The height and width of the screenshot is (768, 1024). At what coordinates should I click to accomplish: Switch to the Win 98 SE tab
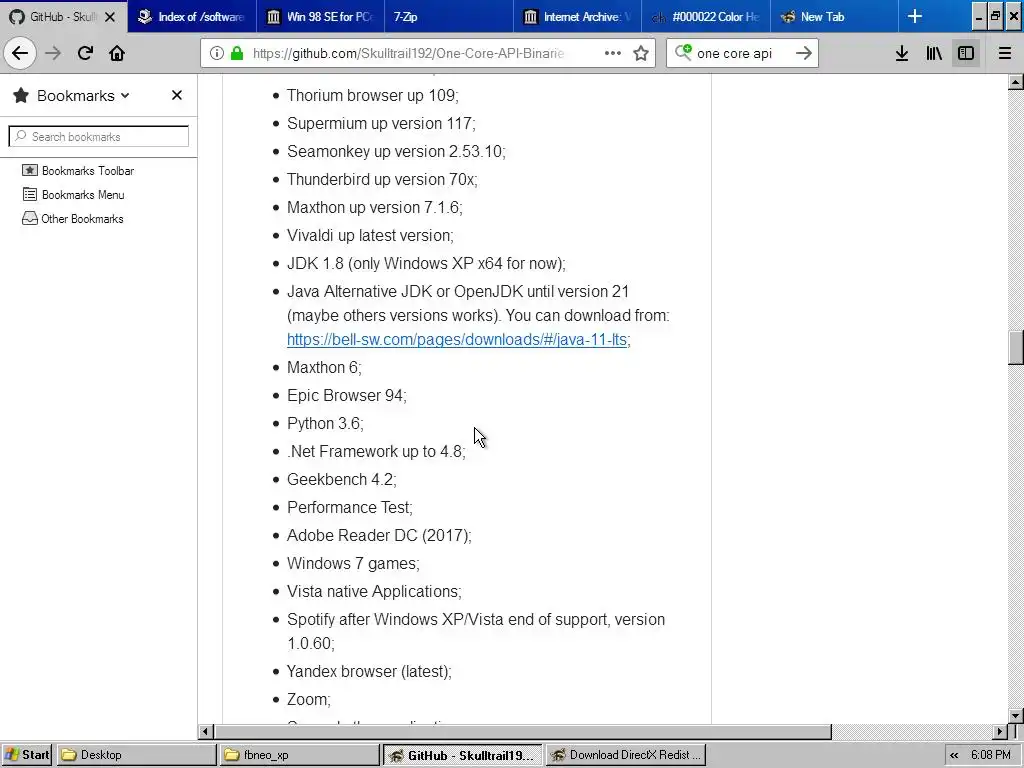pos(320,16)
